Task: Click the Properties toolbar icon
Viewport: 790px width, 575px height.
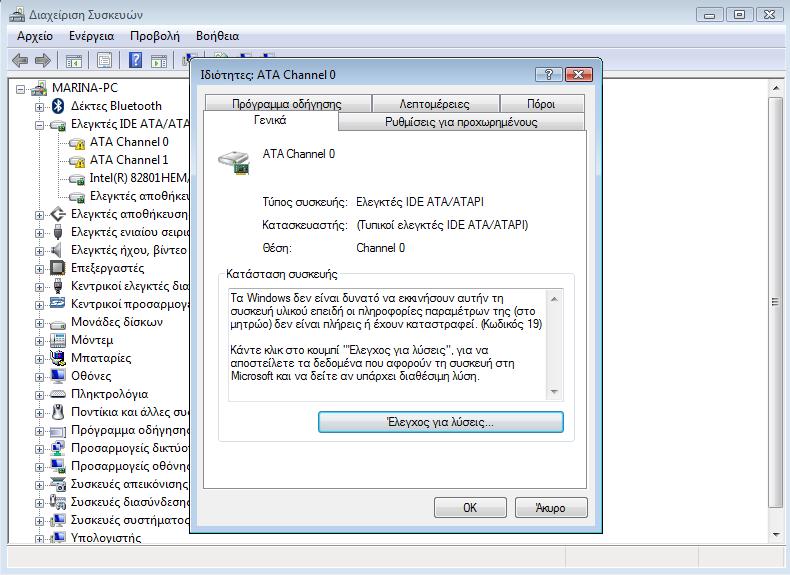Action: (104, 61)
